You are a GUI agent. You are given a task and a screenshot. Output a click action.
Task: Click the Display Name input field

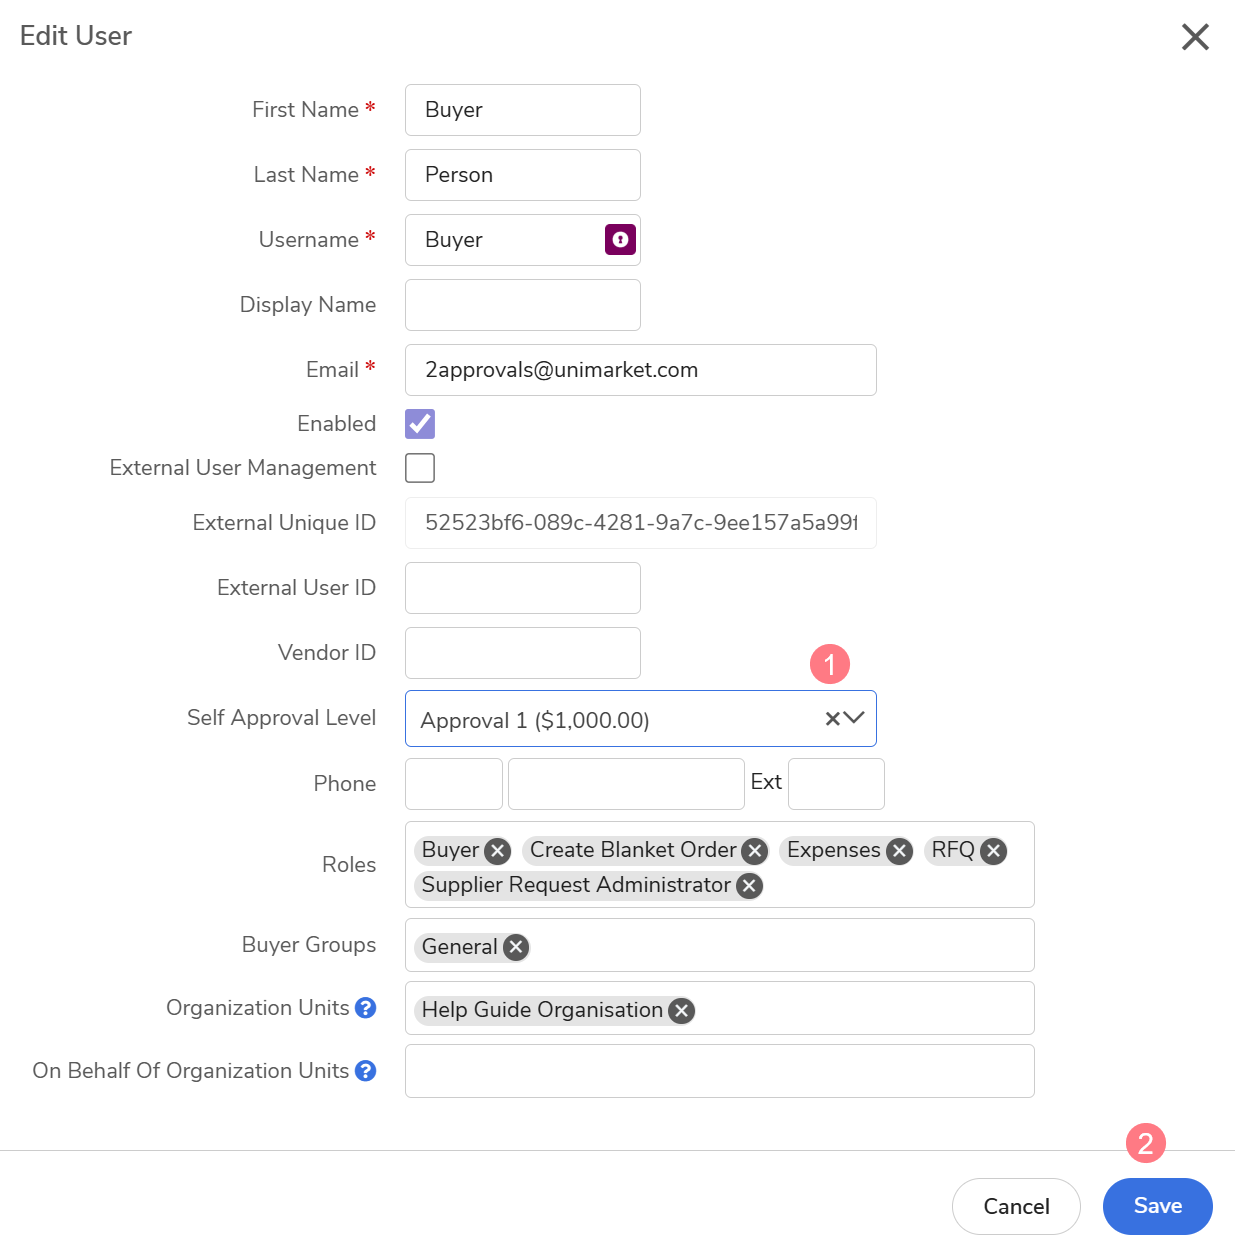pyautogui.click(x=522, y=305)
